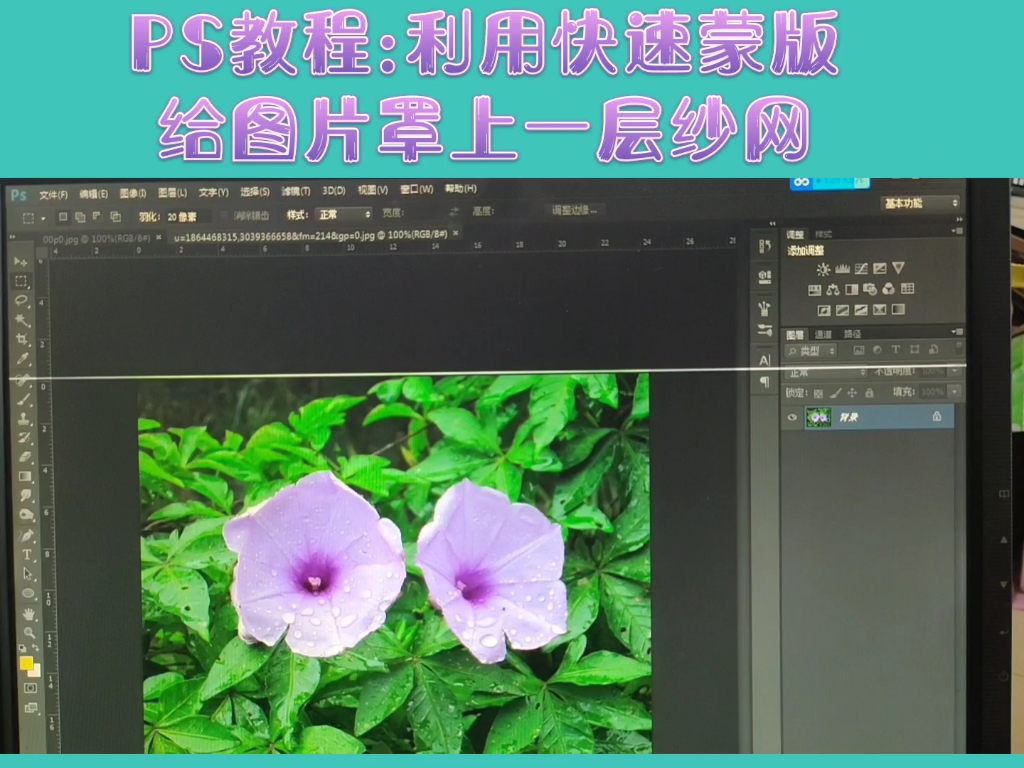
Task: Click the 背景 layer thumbnail
Action: click(818, 417)
